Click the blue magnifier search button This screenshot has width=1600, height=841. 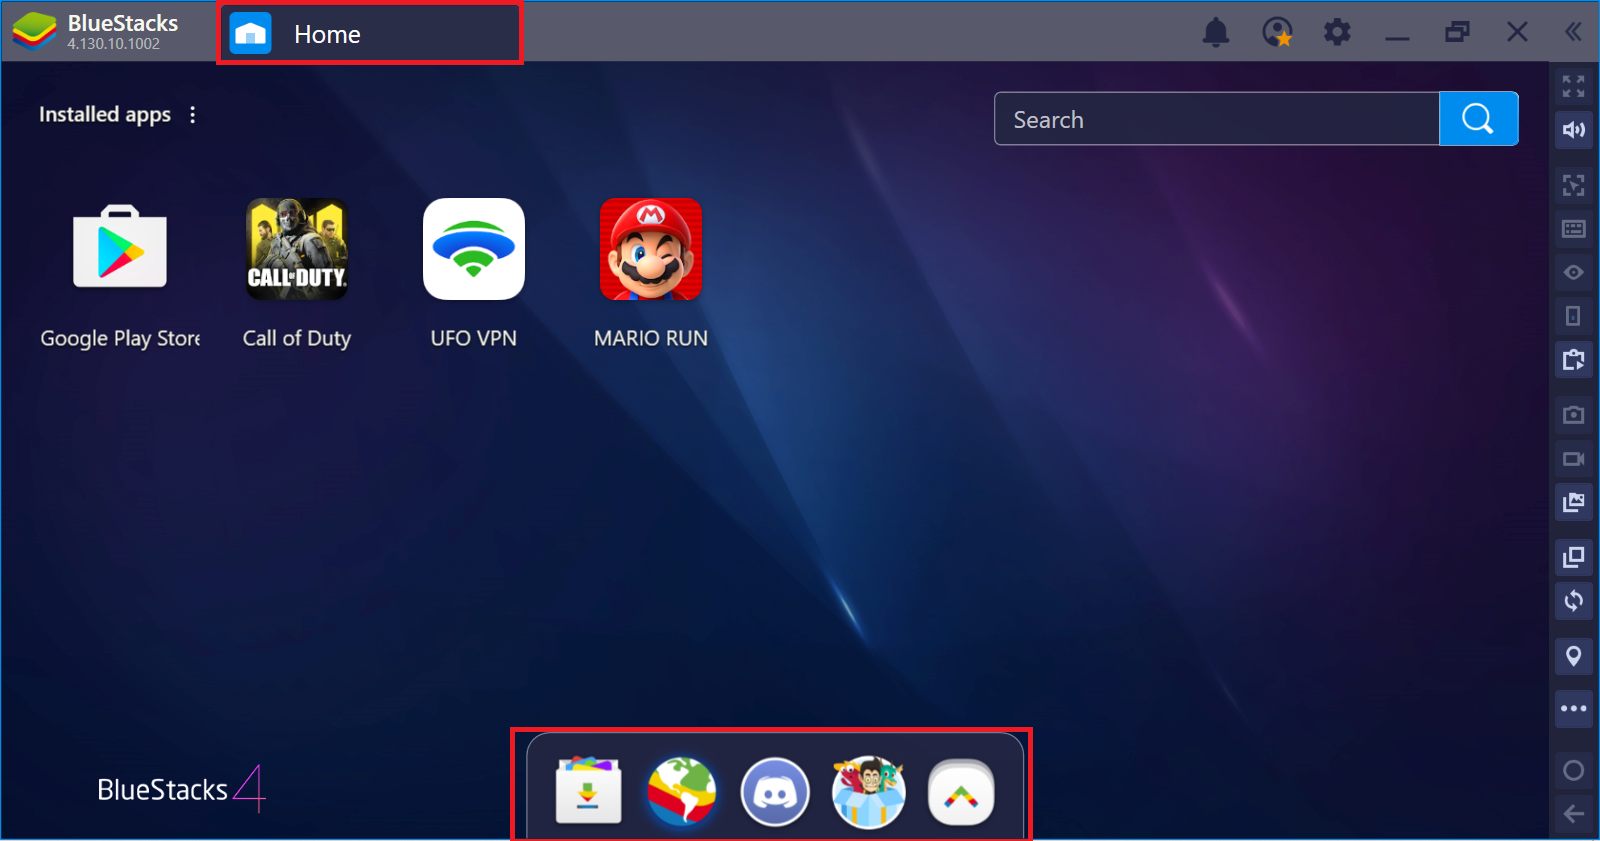[x=1478, y=119]
